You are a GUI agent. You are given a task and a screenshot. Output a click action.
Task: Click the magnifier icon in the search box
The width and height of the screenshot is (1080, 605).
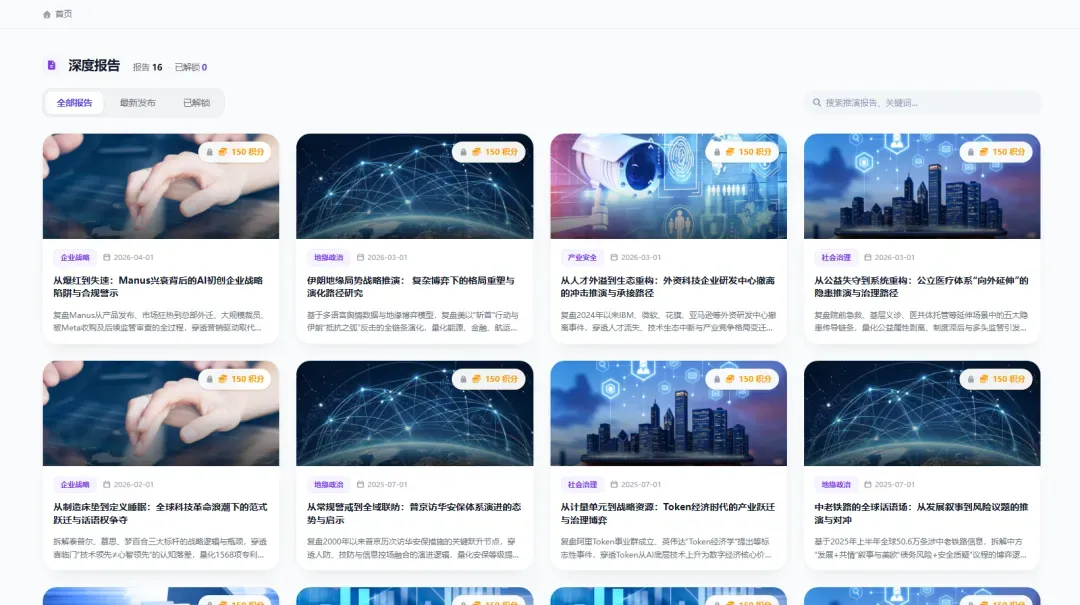click(x=817, y=103)
